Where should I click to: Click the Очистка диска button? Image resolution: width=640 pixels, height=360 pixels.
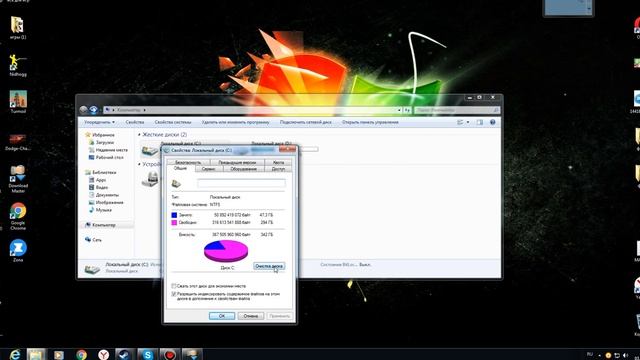(269, 266)
